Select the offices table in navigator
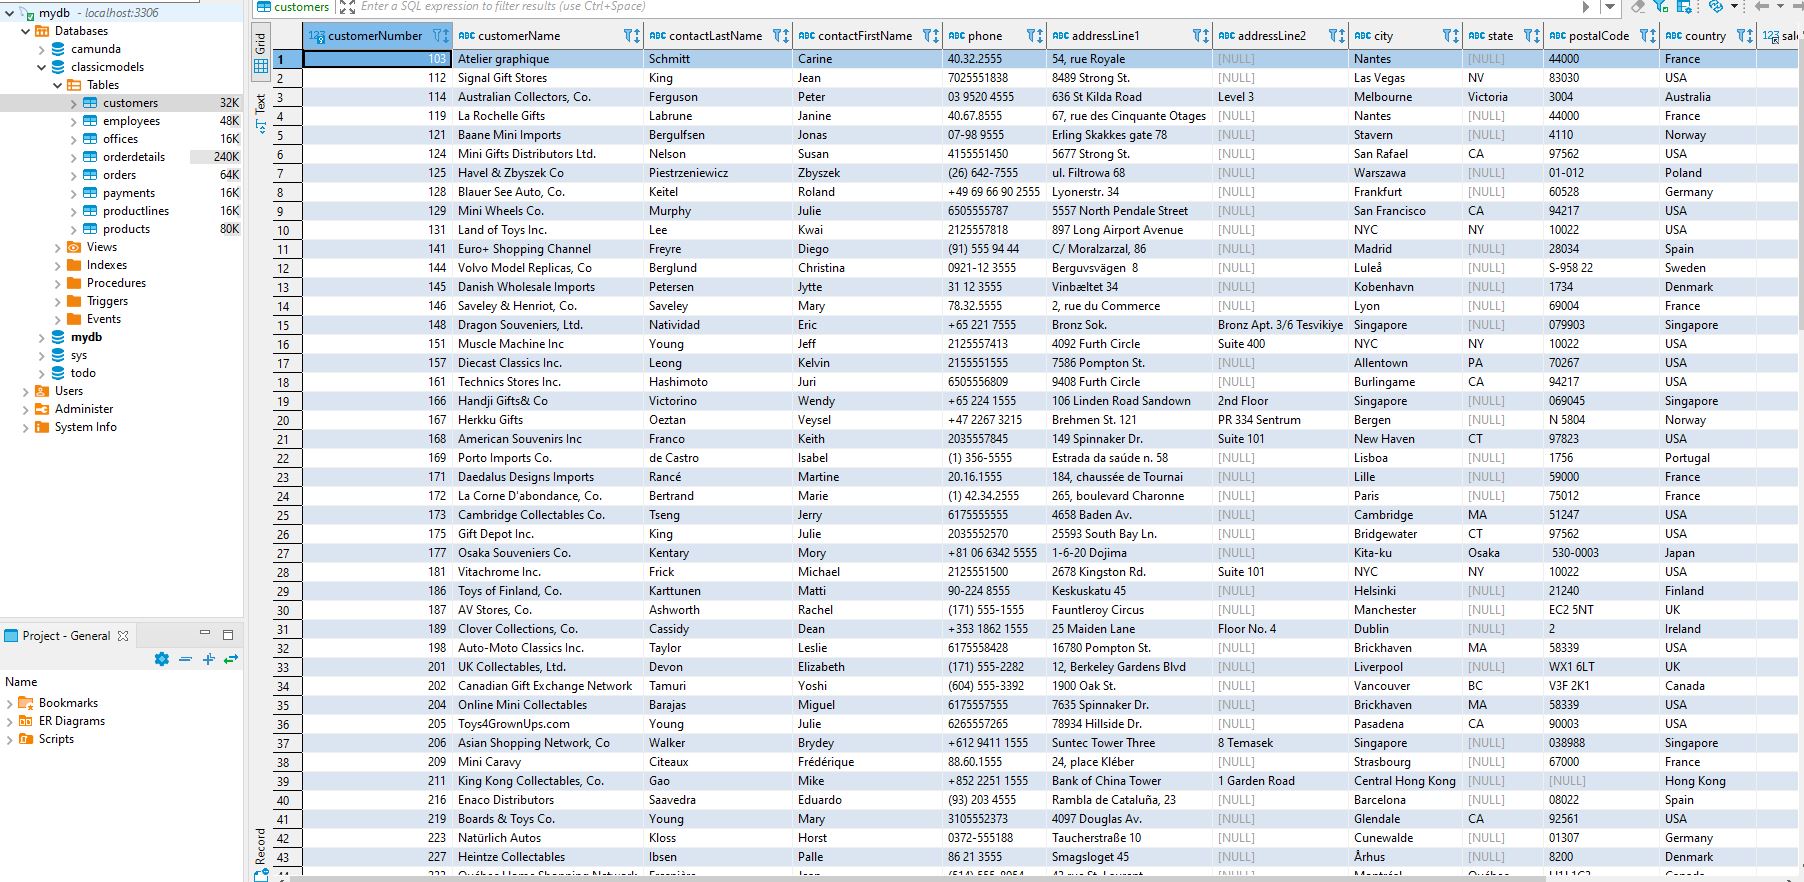The width and height of the screenshot is (1804, 882). 120,139
